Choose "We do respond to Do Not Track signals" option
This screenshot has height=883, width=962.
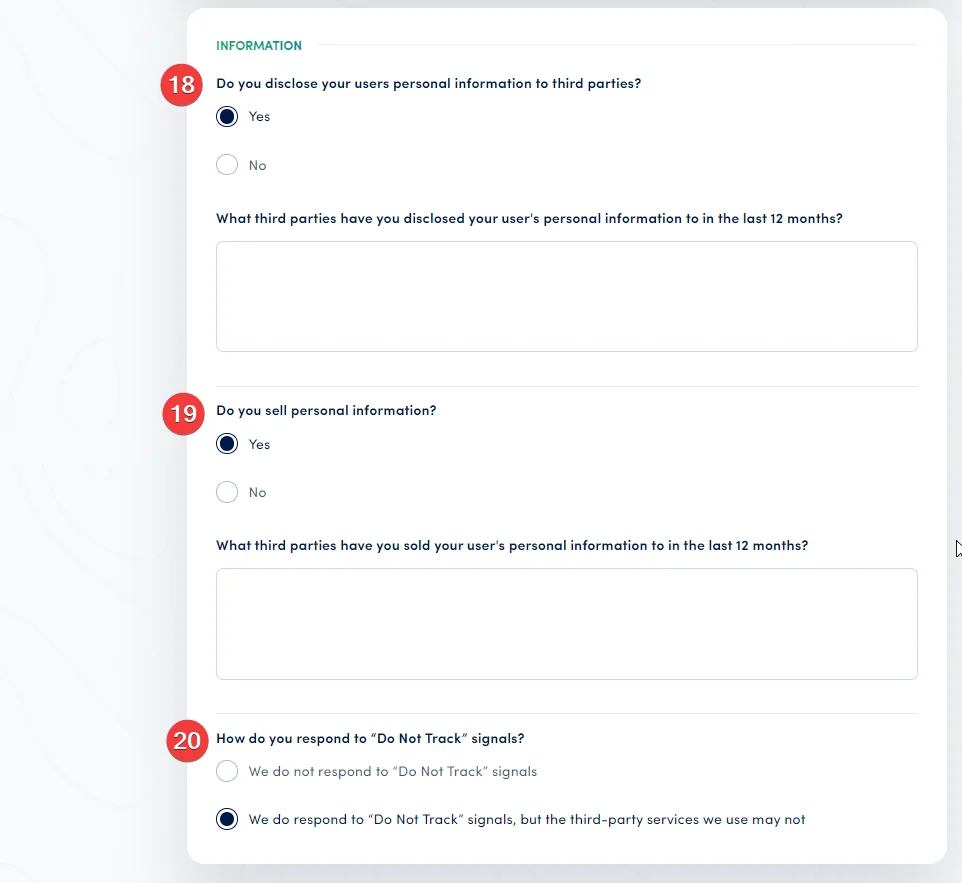coord(227,818)
